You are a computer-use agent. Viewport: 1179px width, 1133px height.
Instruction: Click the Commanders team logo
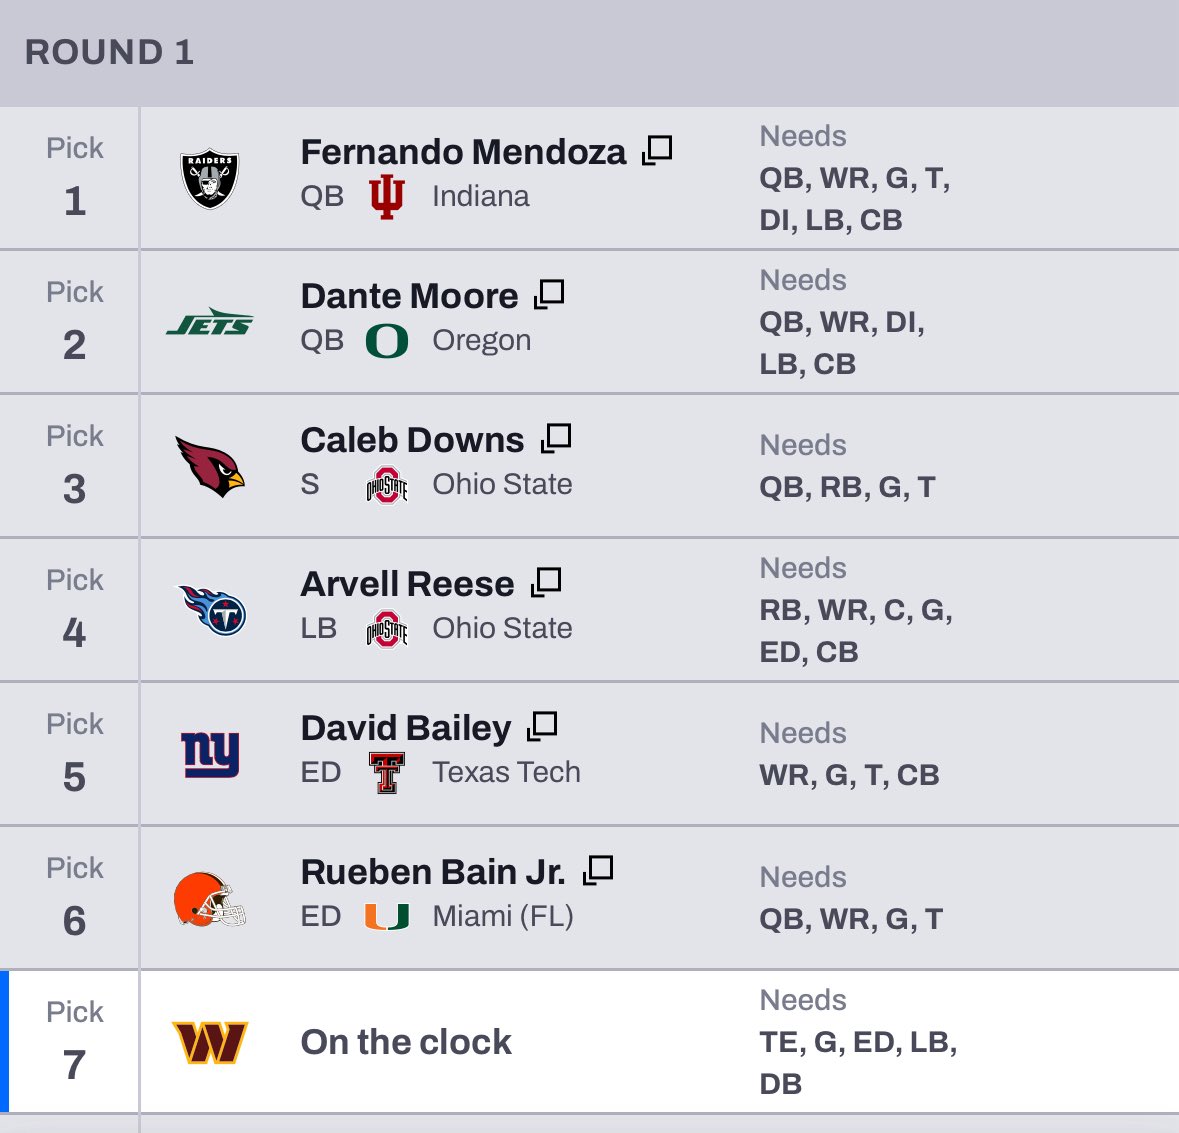point(210,1042)
